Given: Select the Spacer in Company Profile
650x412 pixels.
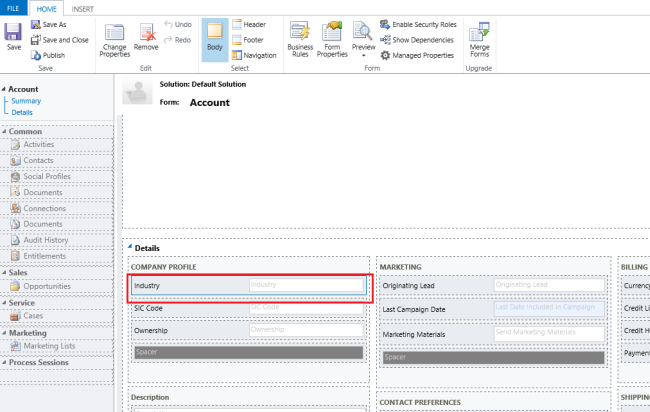Looking at the screenshot, I should pyautogui.click(x=249, y=352).
